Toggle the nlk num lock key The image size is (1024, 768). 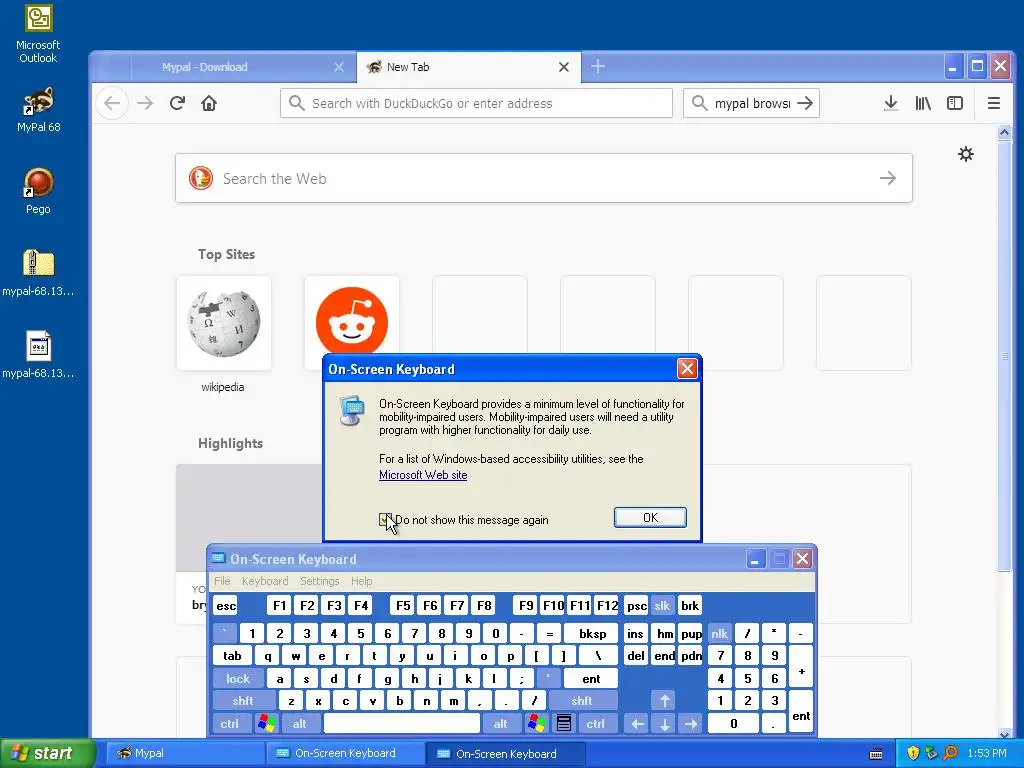click(719, 633)
